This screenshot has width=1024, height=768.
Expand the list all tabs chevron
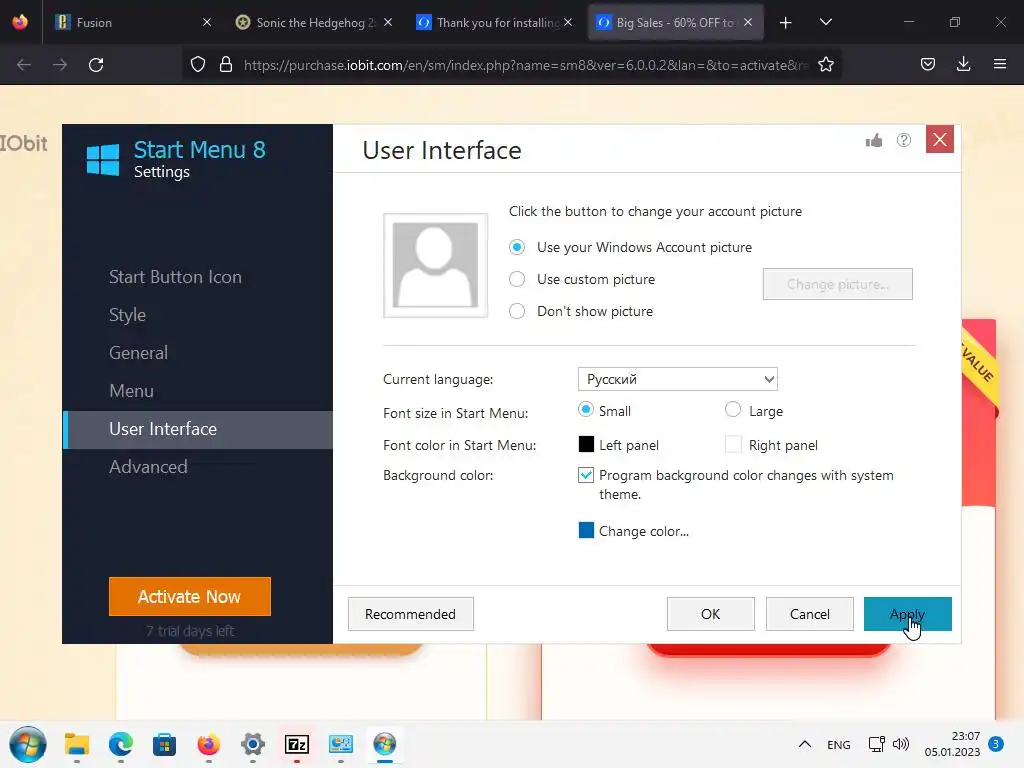tap(825, 22)
